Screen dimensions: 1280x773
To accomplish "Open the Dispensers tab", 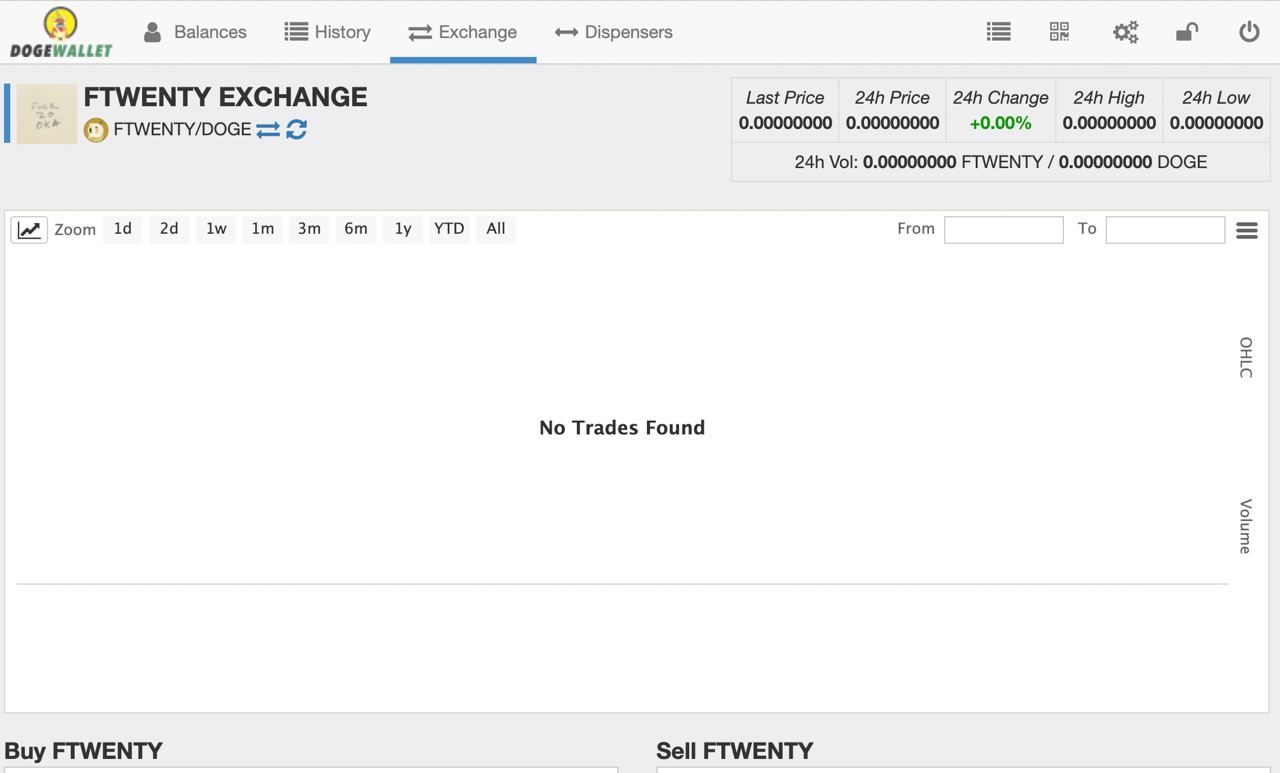I will click(x=614, y=32).
